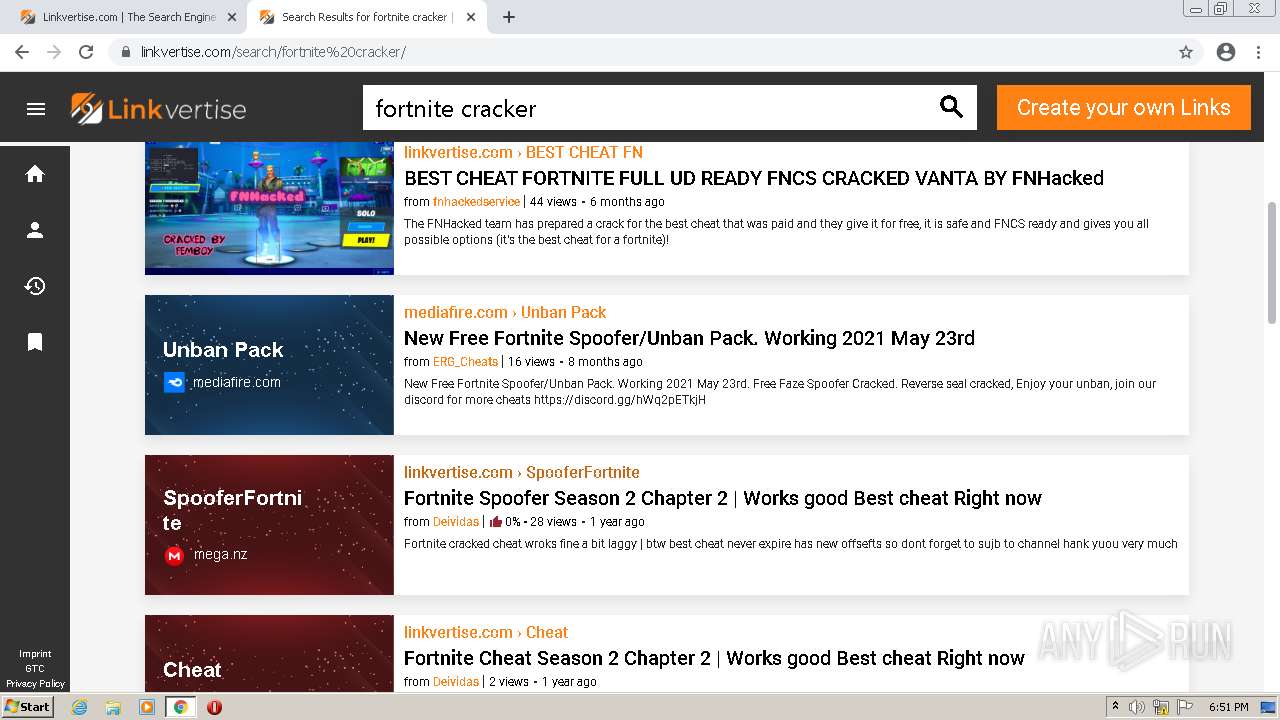Image resolution: width=1280 pixels, height=720 pixels.
Task: Open Chrome profile avatar
Action: (x=1226, y=52)
